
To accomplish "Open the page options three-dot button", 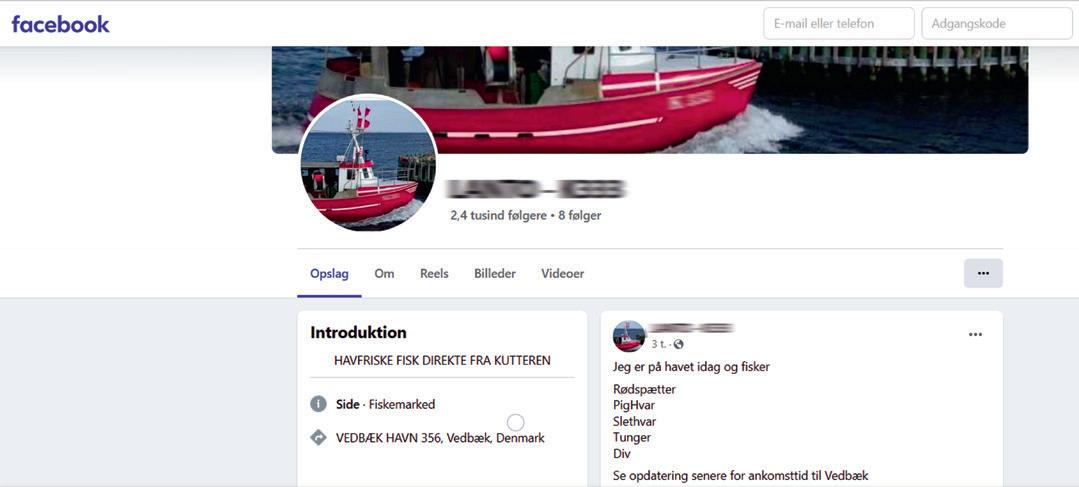I will [x=983, y=273].
